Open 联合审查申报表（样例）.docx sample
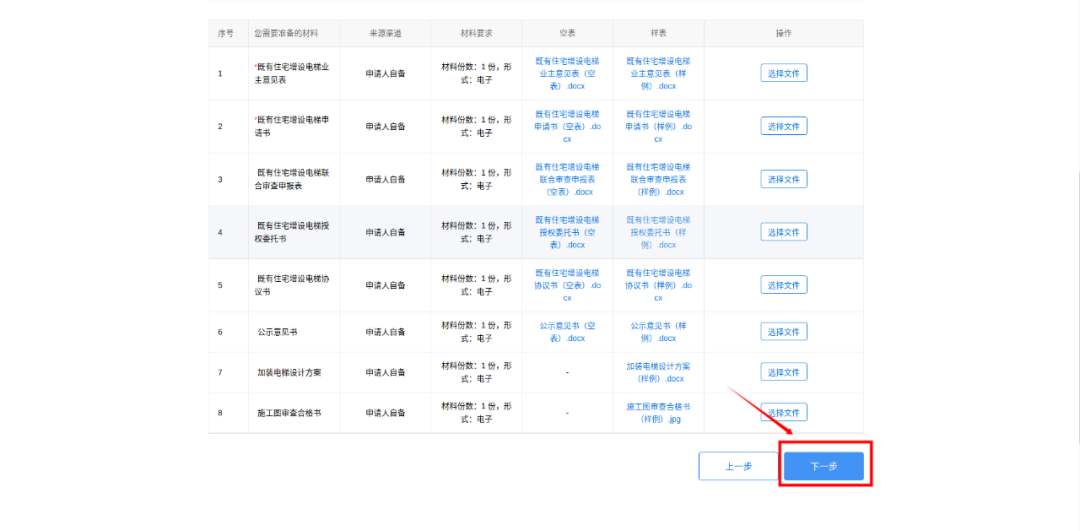This screenshot has height=531, width=1080. [658, 179]
